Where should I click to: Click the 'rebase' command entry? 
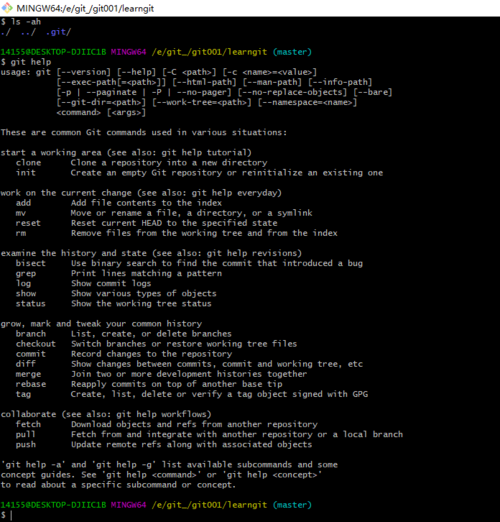(x=31, y=384)
